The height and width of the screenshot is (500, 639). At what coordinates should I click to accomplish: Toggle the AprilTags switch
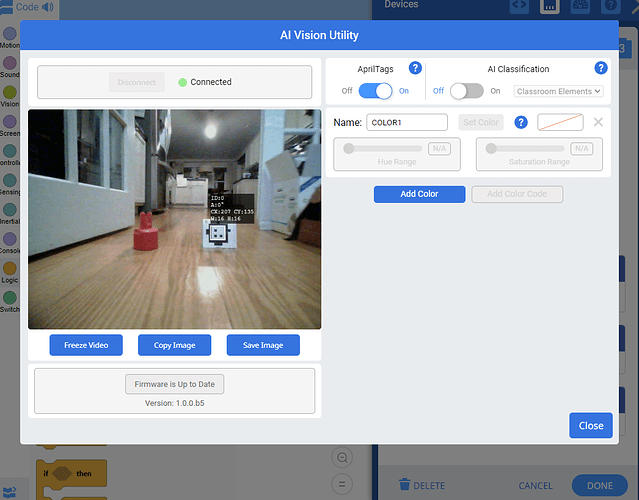tap(375, 91)
